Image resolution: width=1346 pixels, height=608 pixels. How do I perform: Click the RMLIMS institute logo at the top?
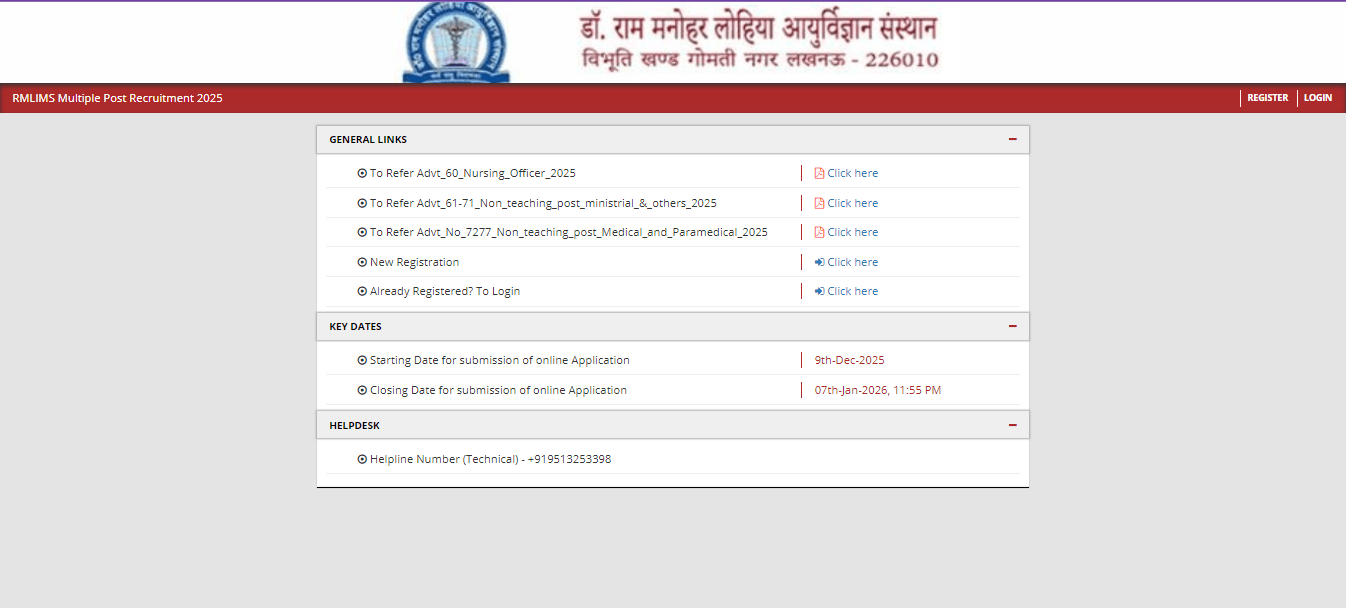tap(455, 42)
